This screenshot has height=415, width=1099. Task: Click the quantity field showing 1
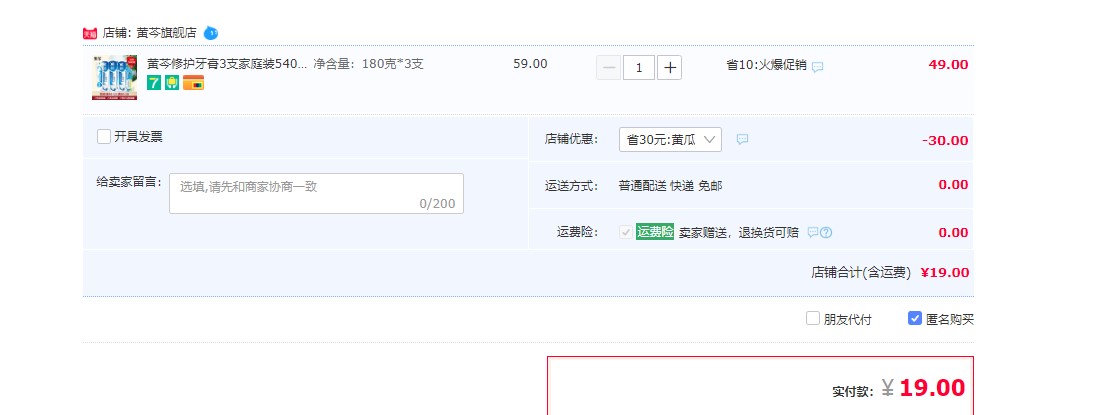point(639,67)
